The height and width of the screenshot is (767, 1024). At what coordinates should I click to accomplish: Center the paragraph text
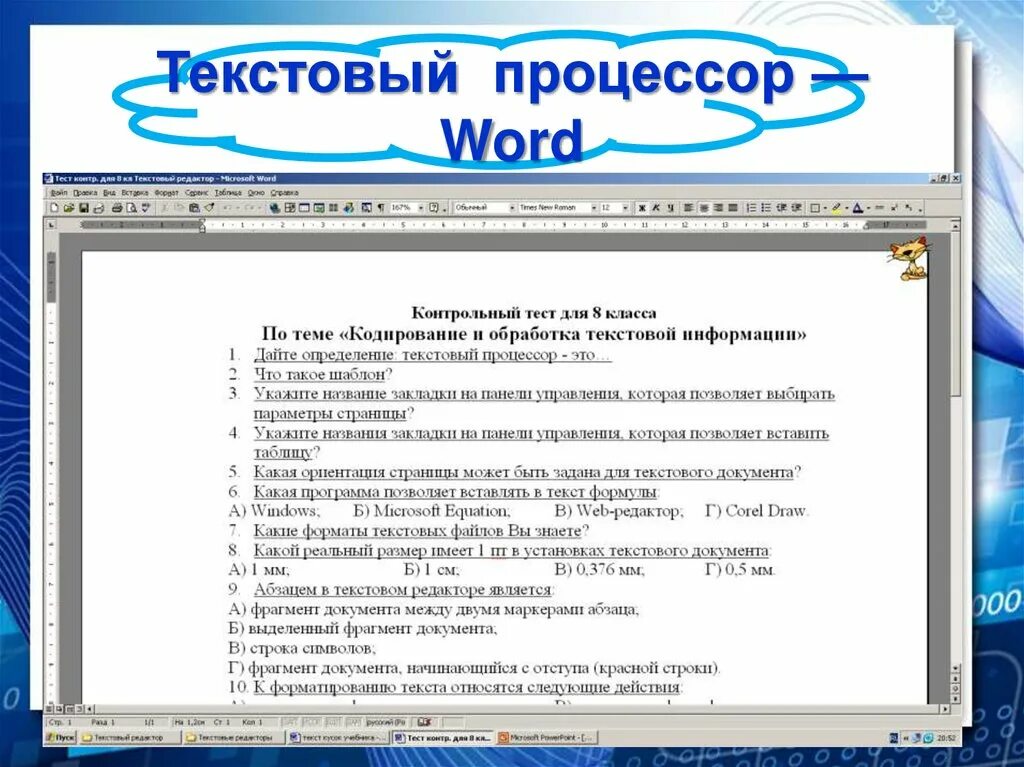point(704,208)
